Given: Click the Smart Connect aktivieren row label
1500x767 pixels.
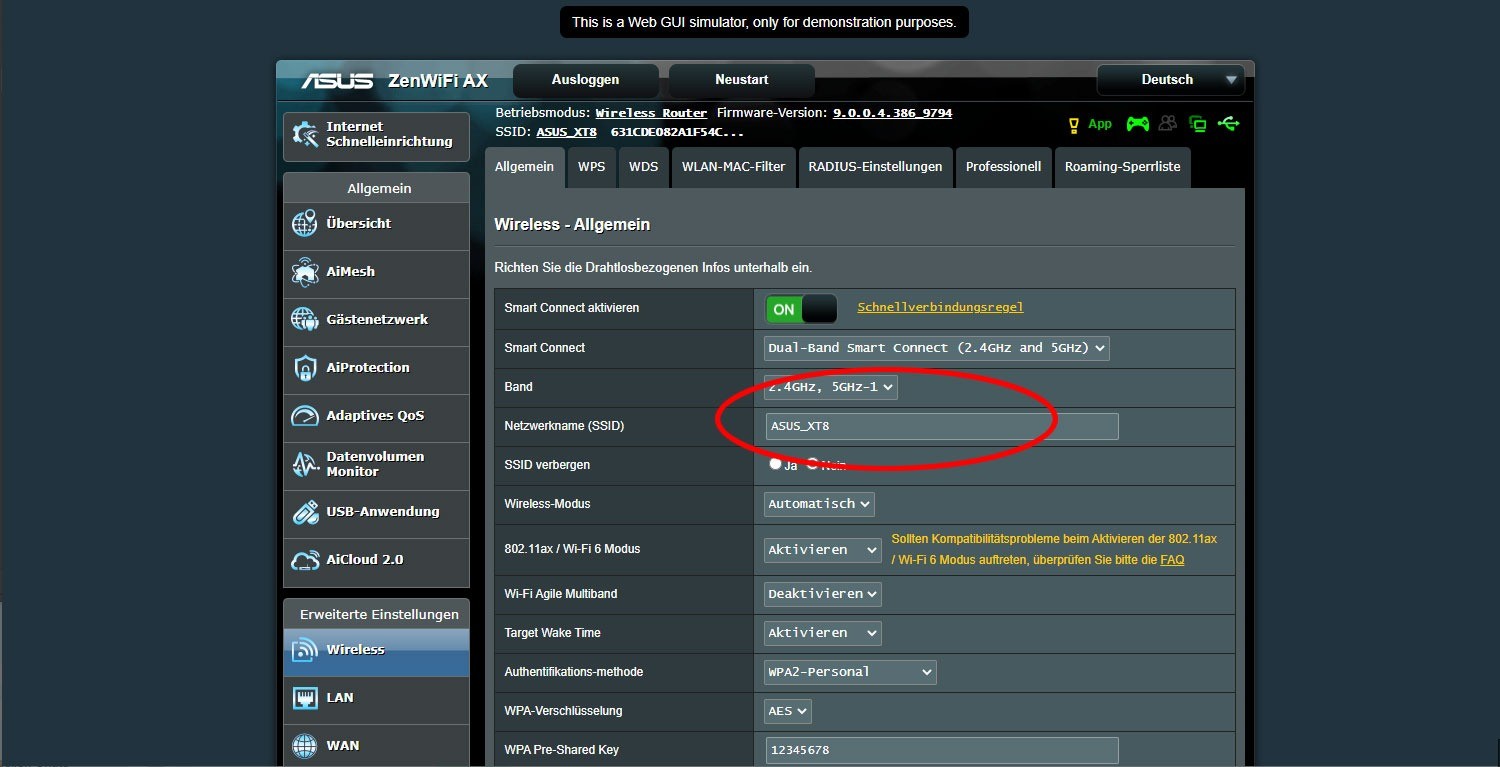Looking at the screenshot, I should coord(571,308).
